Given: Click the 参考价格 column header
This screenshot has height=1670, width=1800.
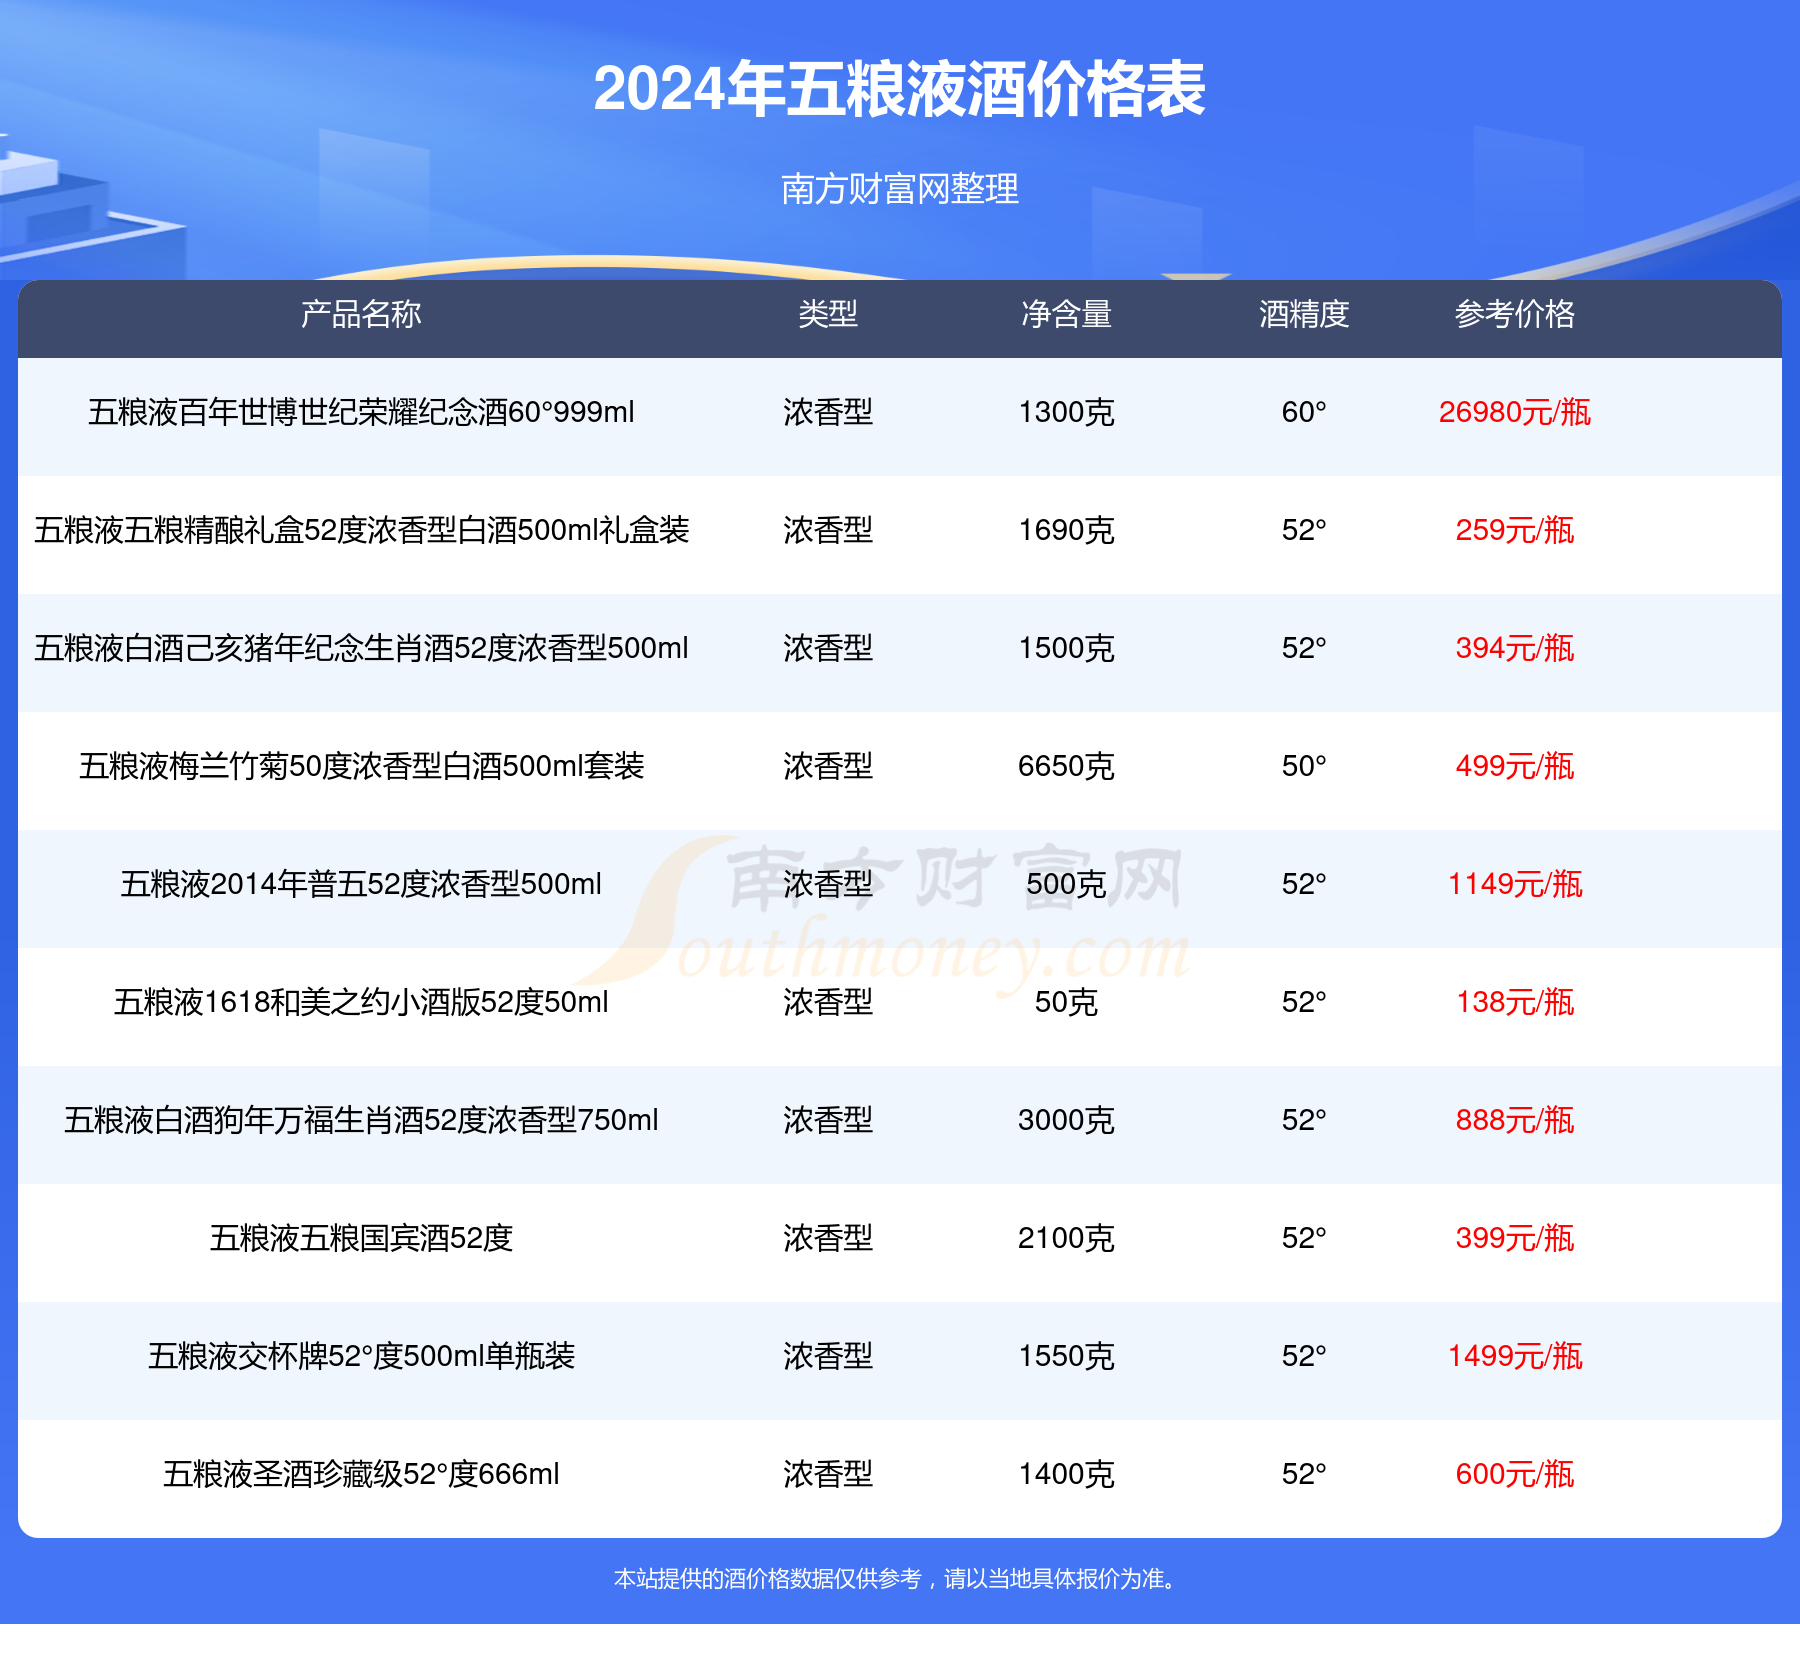Looking at the screenshot, I should tap(1515, 315).
